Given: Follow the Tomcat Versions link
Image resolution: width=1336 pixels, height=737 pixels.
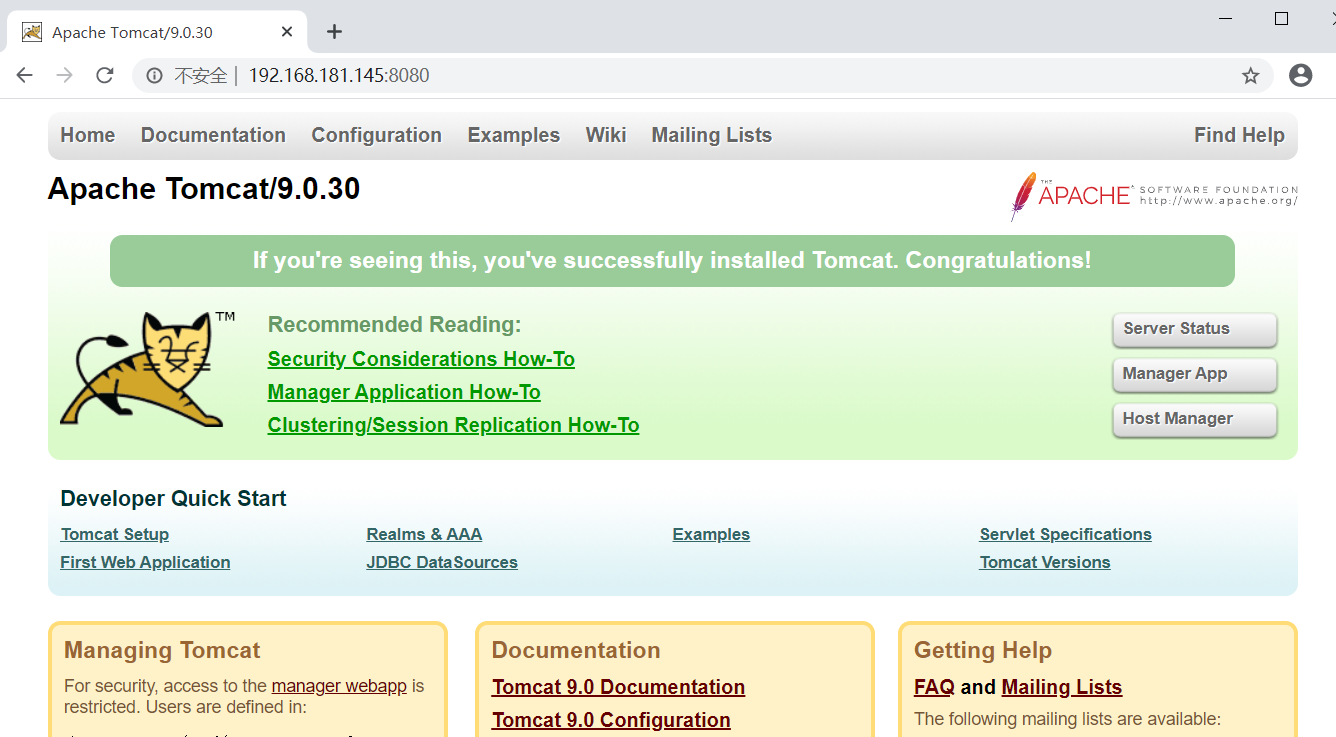Looking at the screenshot, I should pyautogui.click(x=1045, y=562).
